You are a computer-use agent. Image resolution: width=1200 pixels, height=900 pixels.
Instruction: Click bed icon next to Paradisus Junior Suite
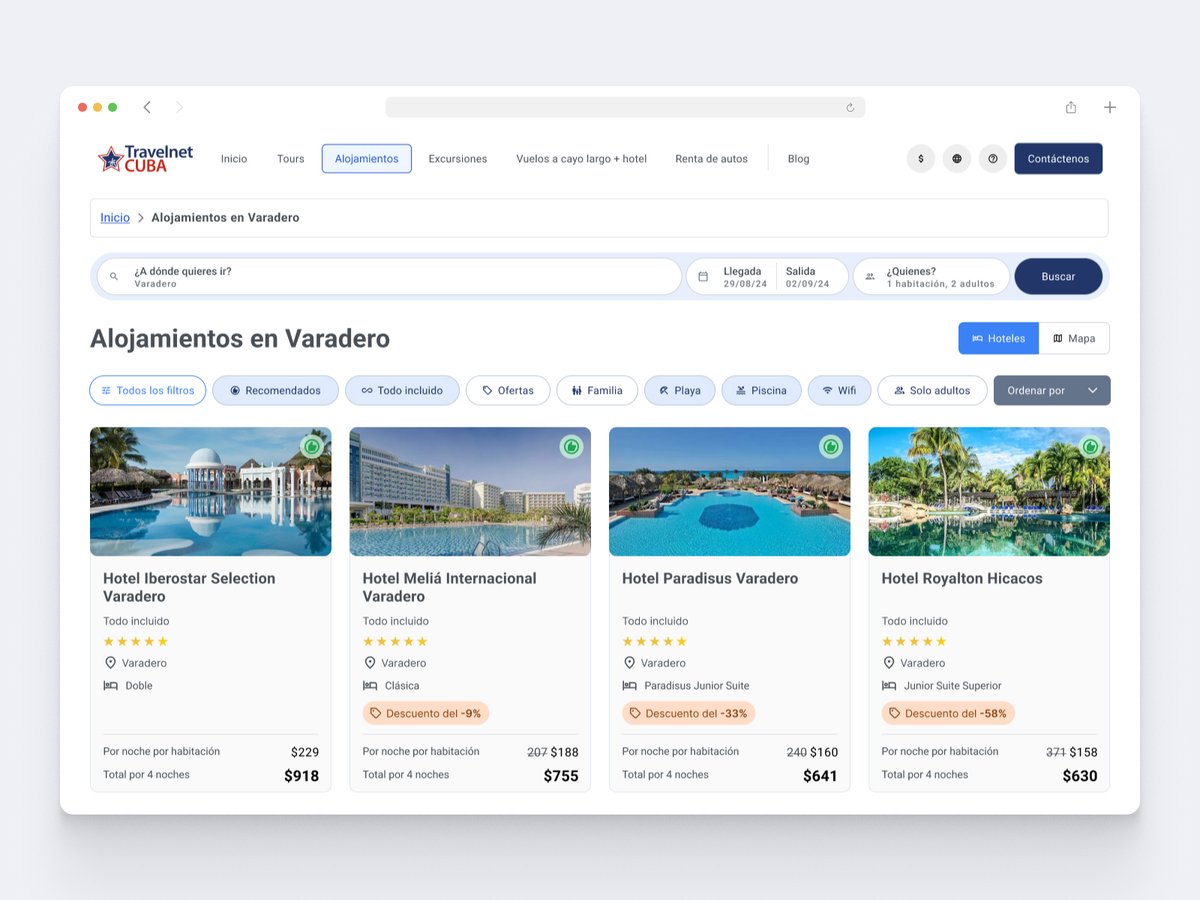point(630,686)
